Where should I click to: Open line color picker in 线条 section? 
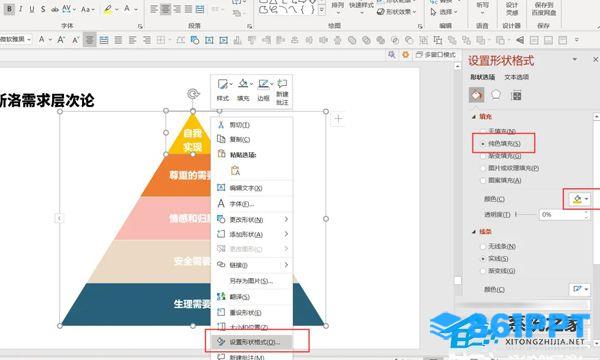tap(579, 289)
